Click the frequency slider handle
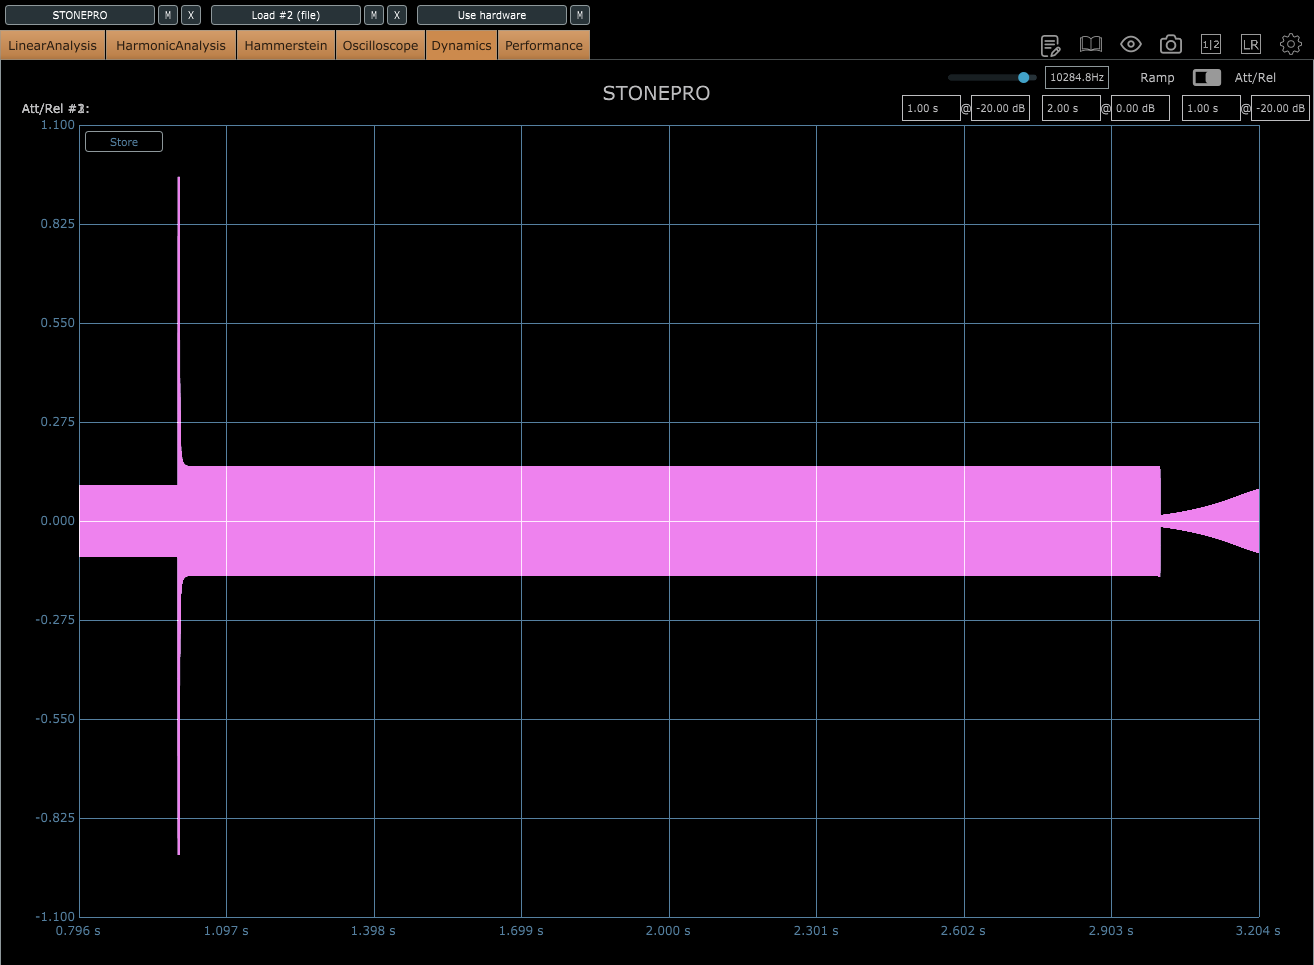The height and width of the screenshot is (965, 1314). coord(1023,77)
